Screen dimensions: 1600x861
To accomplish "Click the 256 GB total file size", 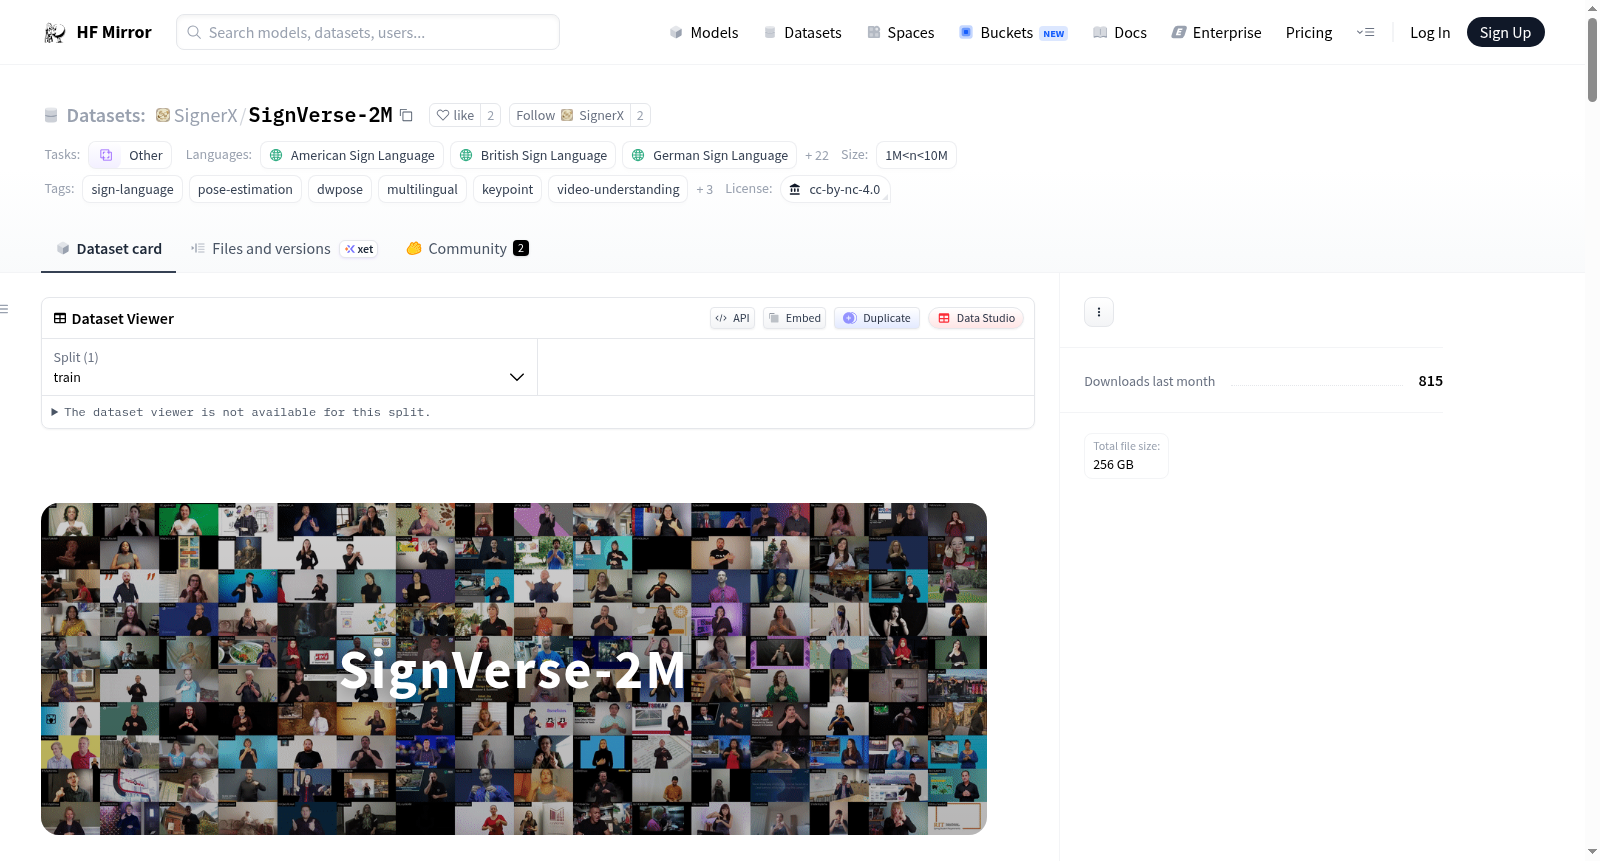I will (x=1113, y=465).
